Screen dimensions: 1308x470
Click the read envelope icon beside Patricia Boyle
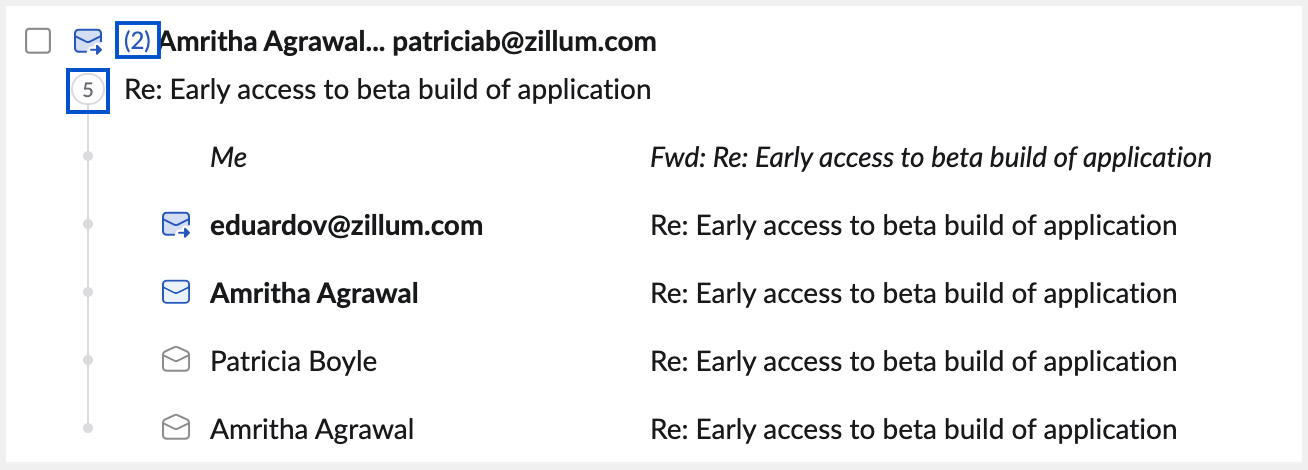pyautogui.click(x=176, y=361)
